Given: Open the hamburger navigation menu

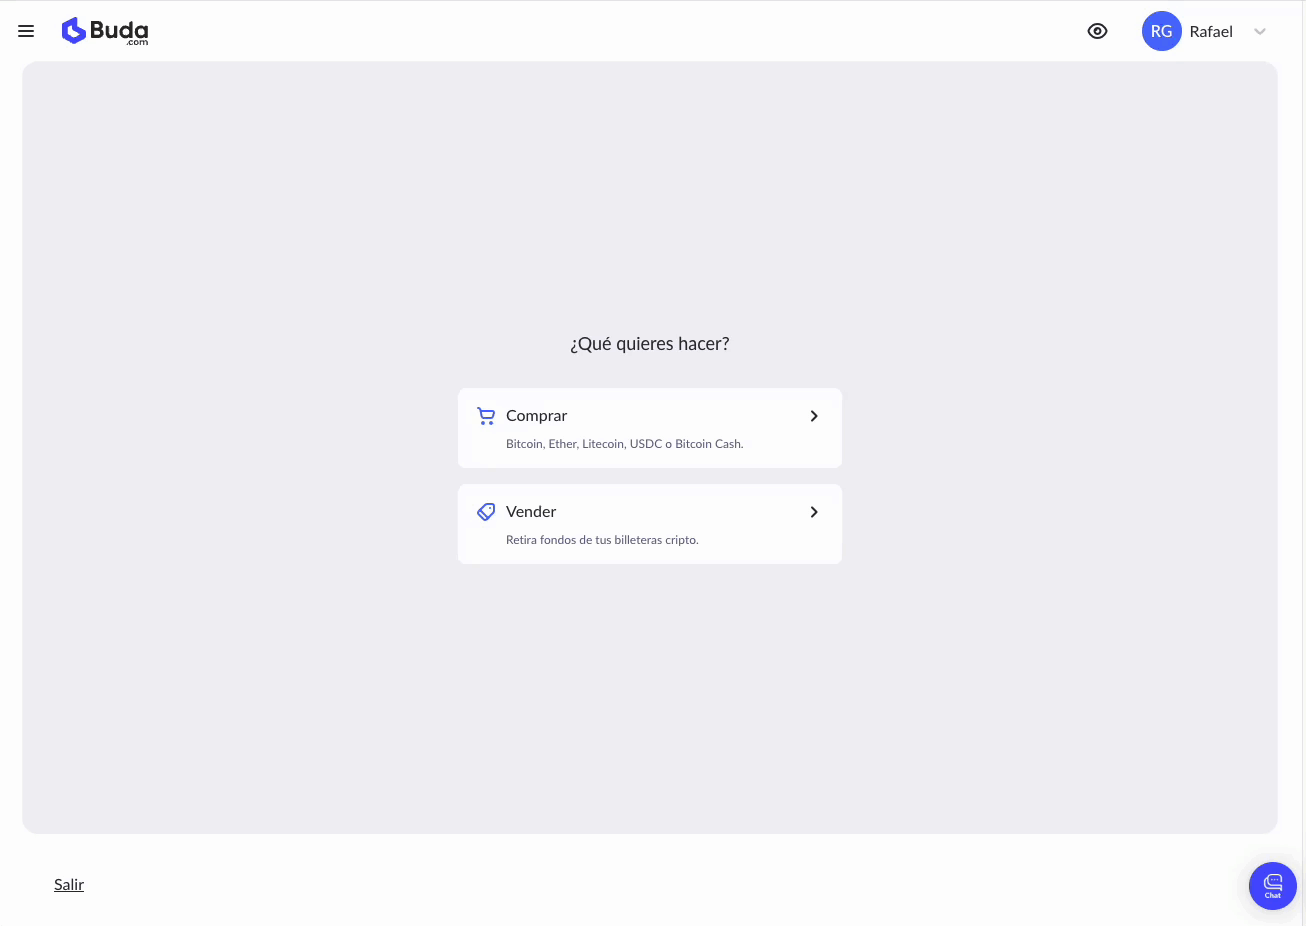Looking at the screenshot, I should (26, 31).
